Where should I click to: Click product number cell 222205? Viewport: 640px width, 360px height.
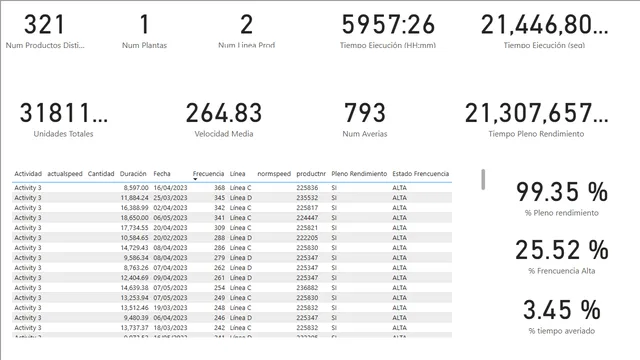tap(307, 238)
